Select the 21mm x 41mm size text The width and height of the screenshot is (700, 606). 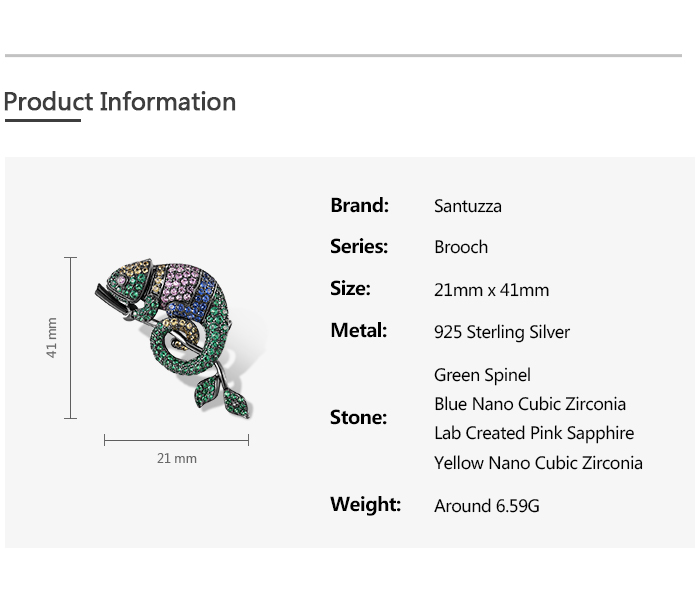click(x=491, y=290)
